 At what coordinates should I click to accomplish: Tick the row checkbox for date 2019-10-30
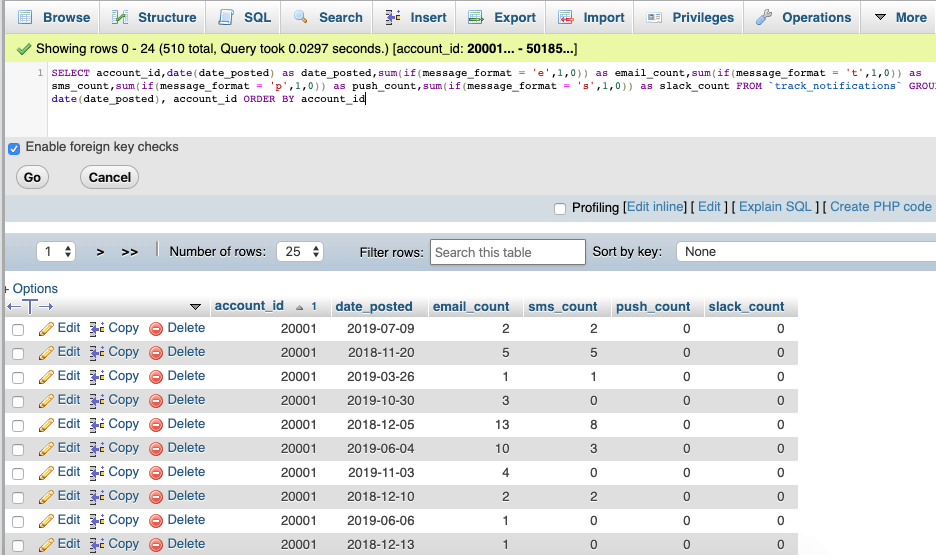click(18, 402)
